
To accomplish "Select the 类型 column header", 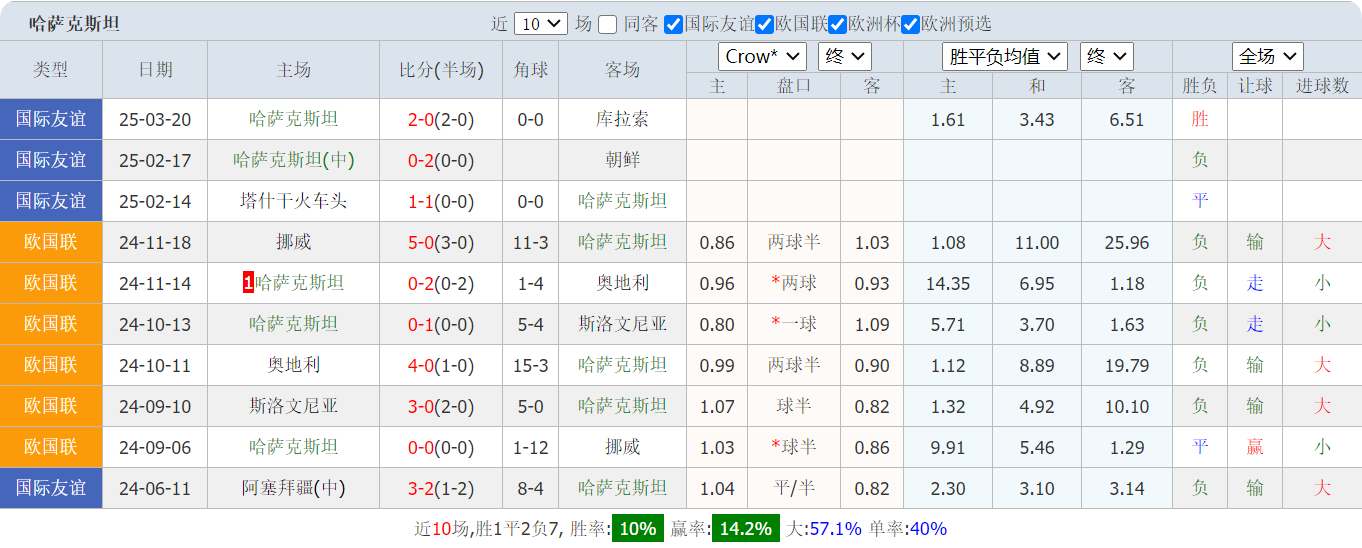I will point(51,69).
